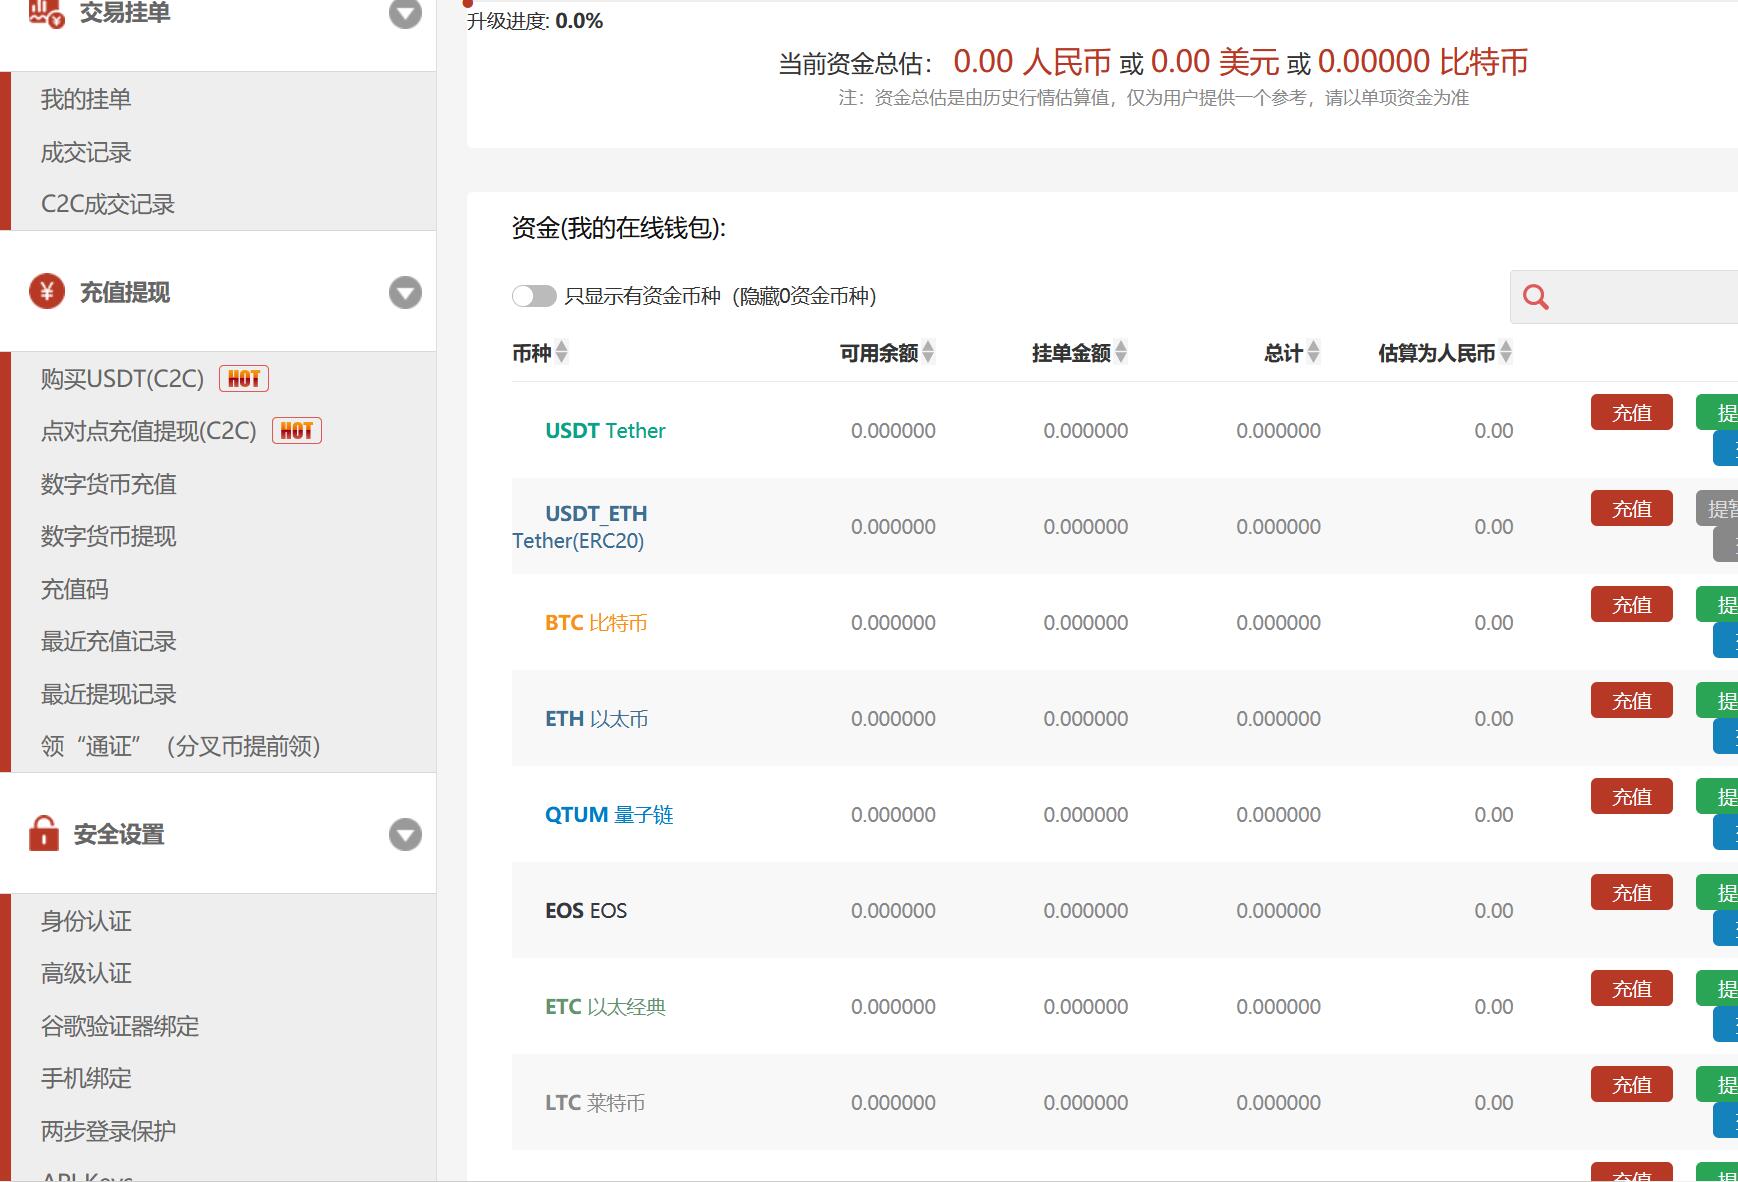Open 最近提现记录 menu item

point(108,694)
